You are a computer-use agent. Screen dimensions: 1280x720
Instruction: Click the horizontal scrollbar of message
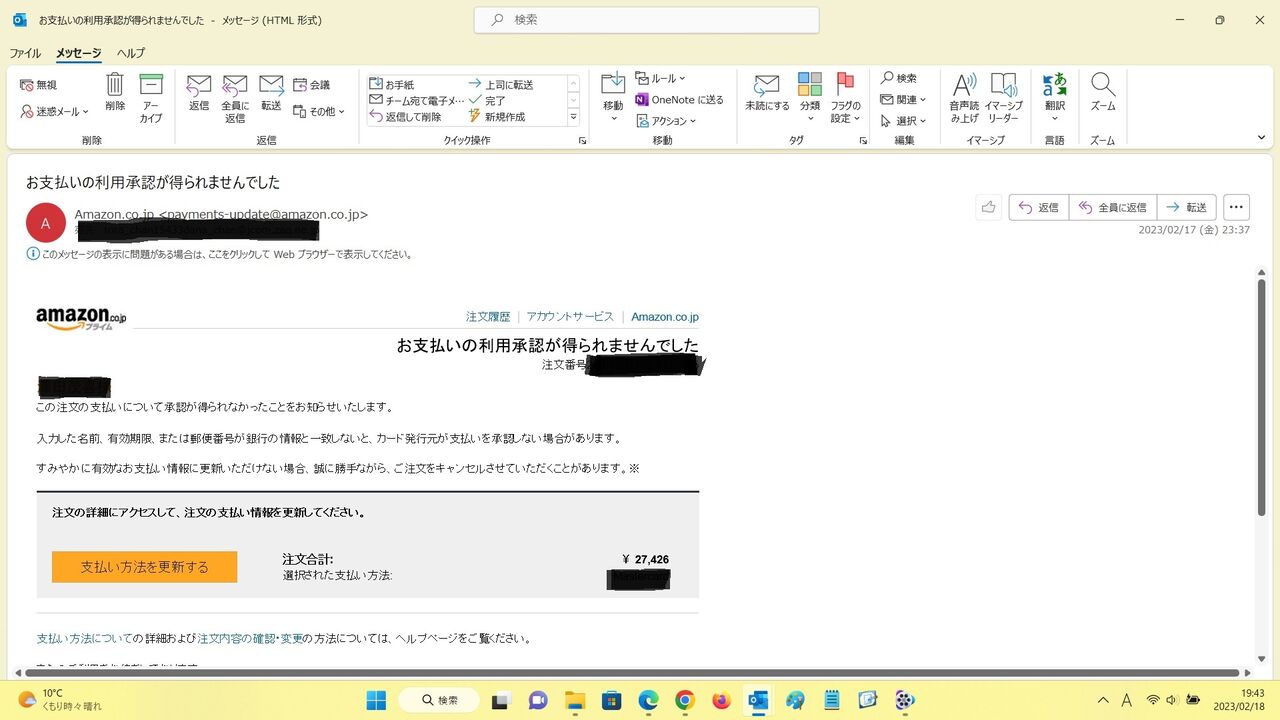[x=632, y=673]
